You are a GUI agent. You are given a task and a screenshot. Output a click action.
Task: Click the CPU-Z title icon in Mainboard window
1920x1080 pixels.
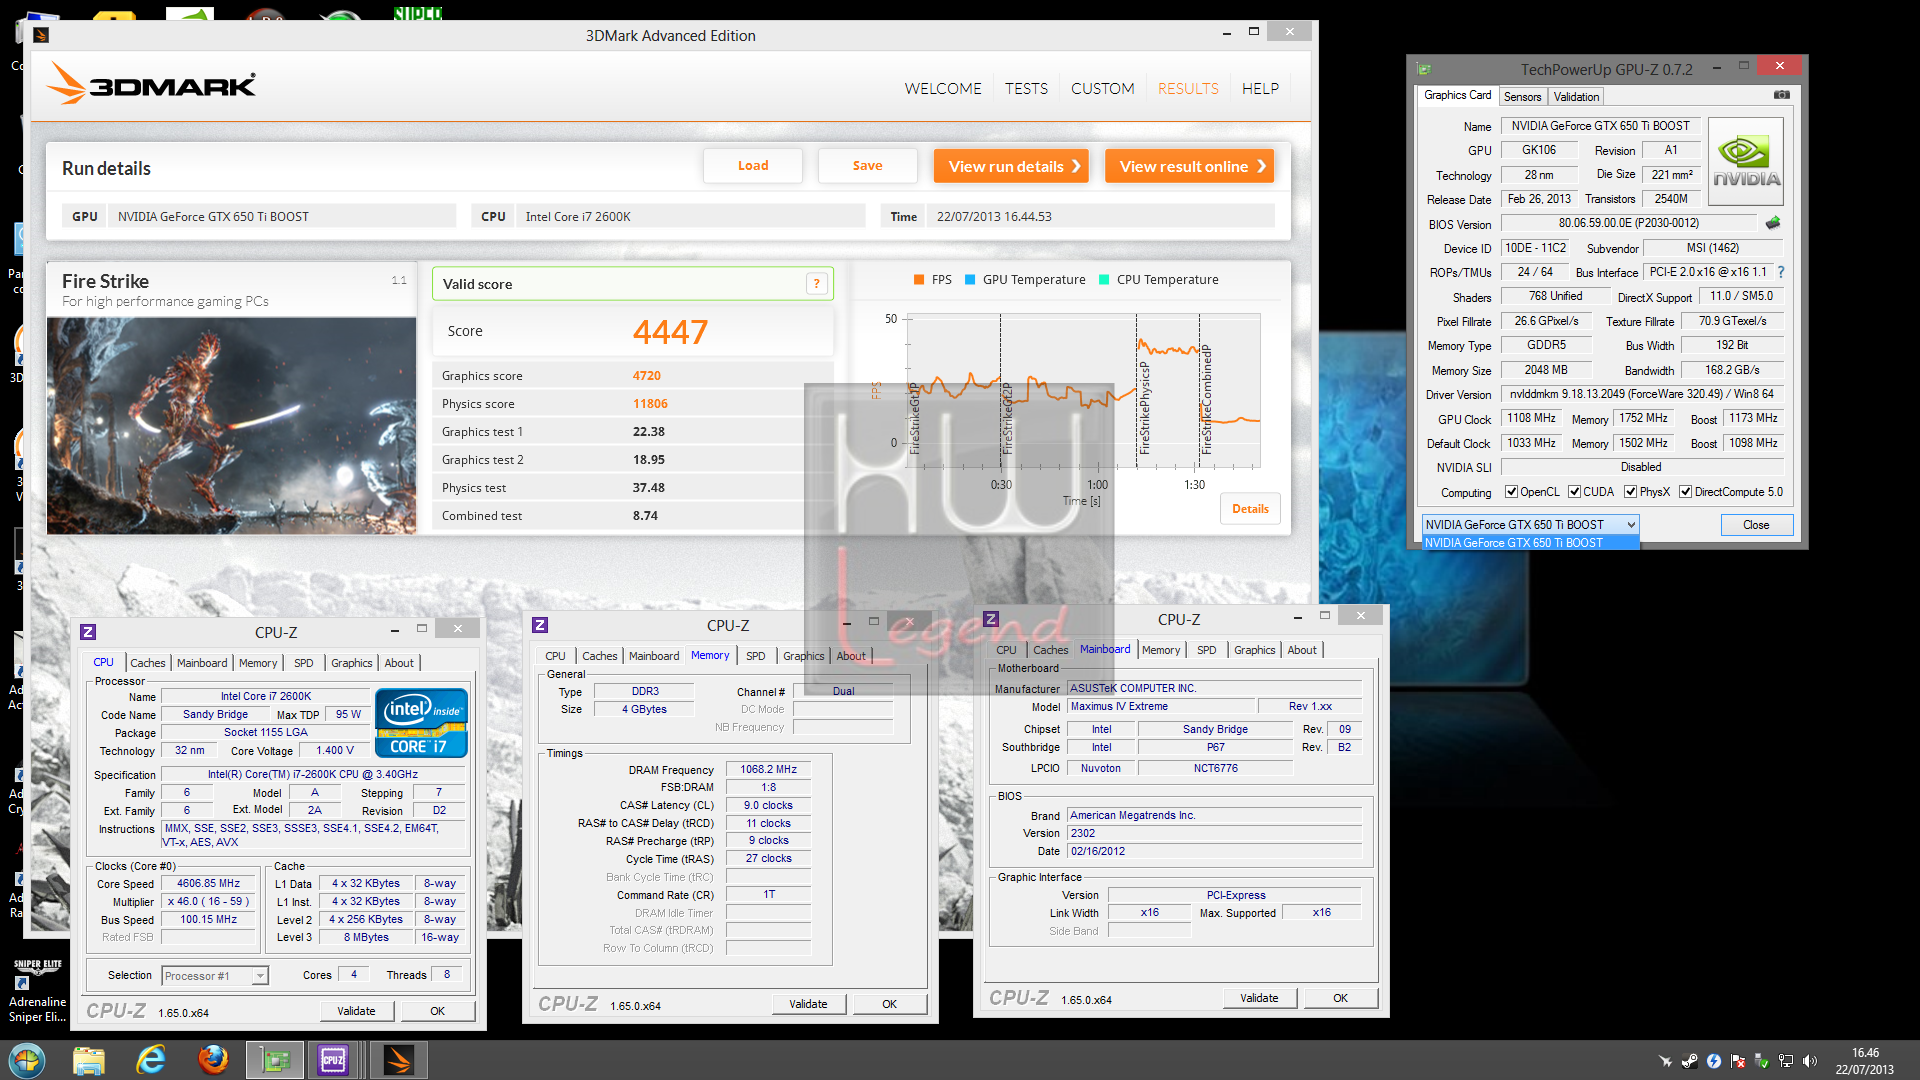pyautogui.click(x=991, y=619)
